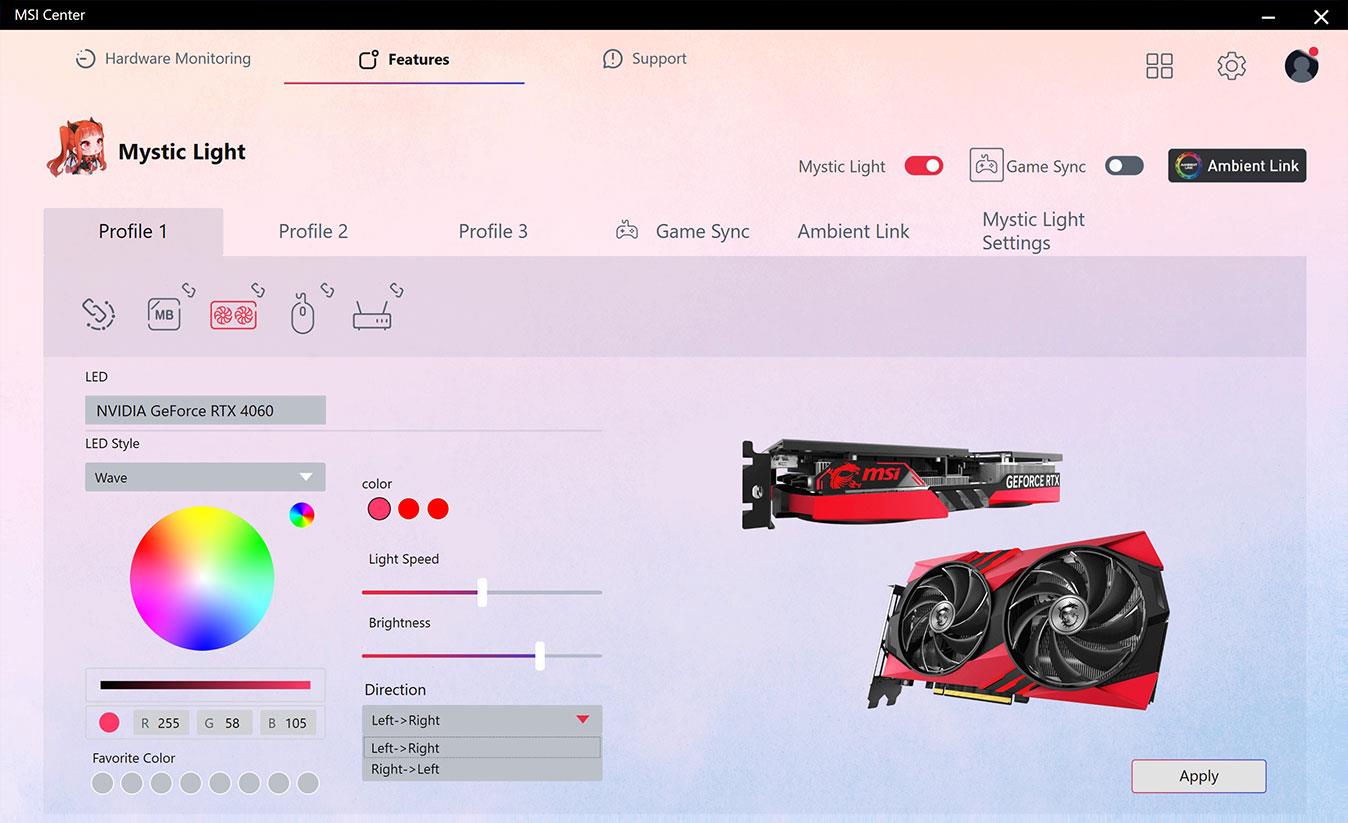Viewport: 1348px width, 823px height.
Task: Click the dual-fan graphics card image
Action: [x=1018, y=620]
